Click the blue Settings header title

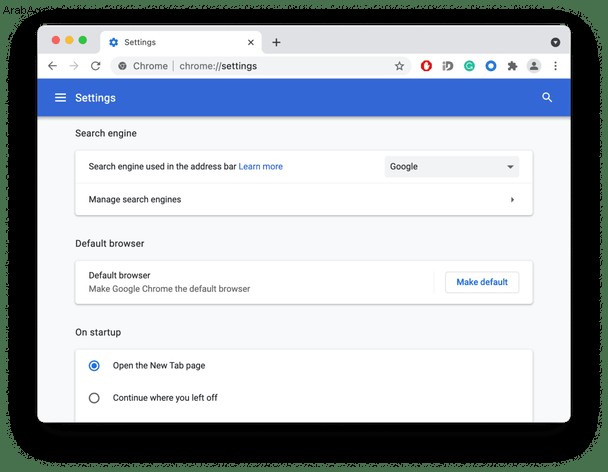[x=95, y=98]
